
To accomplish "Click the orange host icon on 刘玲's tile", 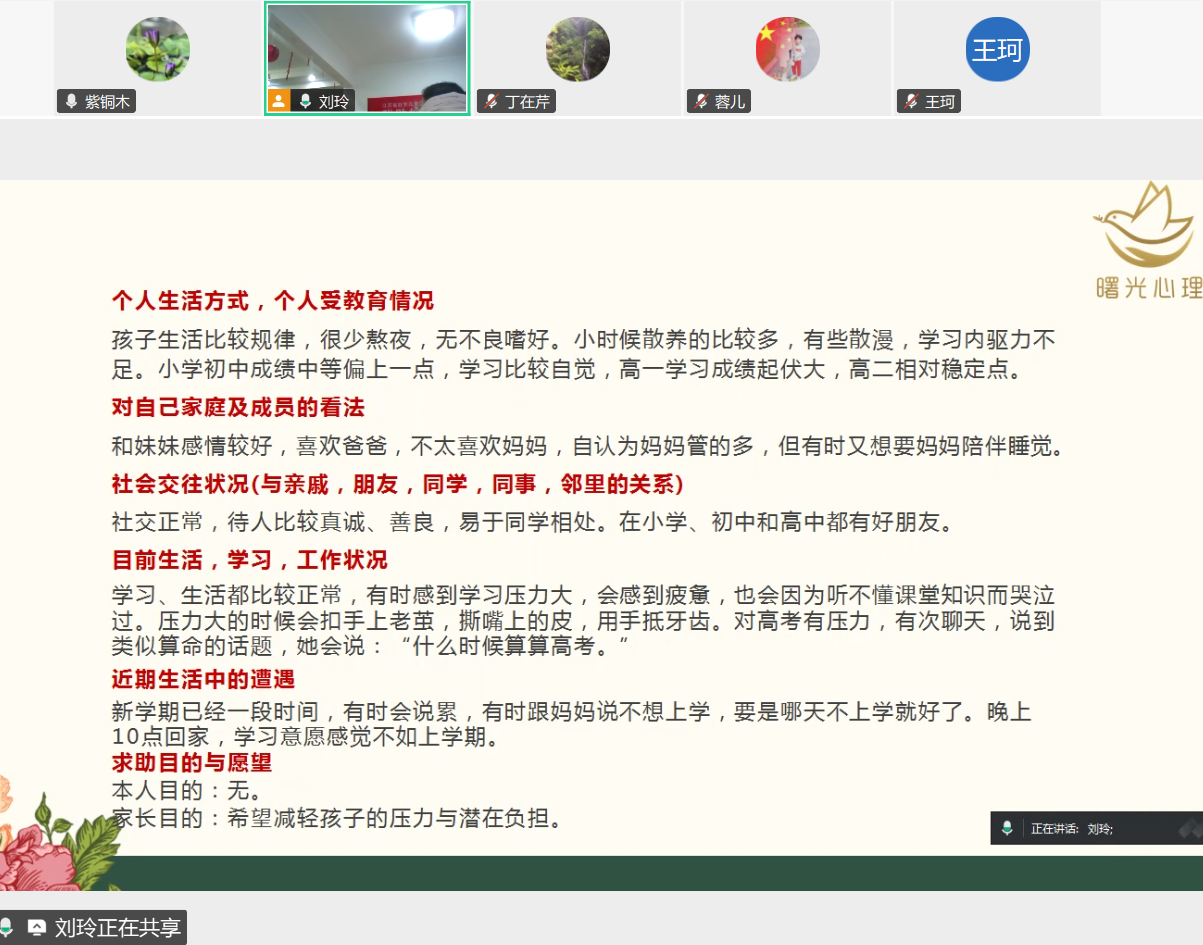I will click(x=279, y=101).
